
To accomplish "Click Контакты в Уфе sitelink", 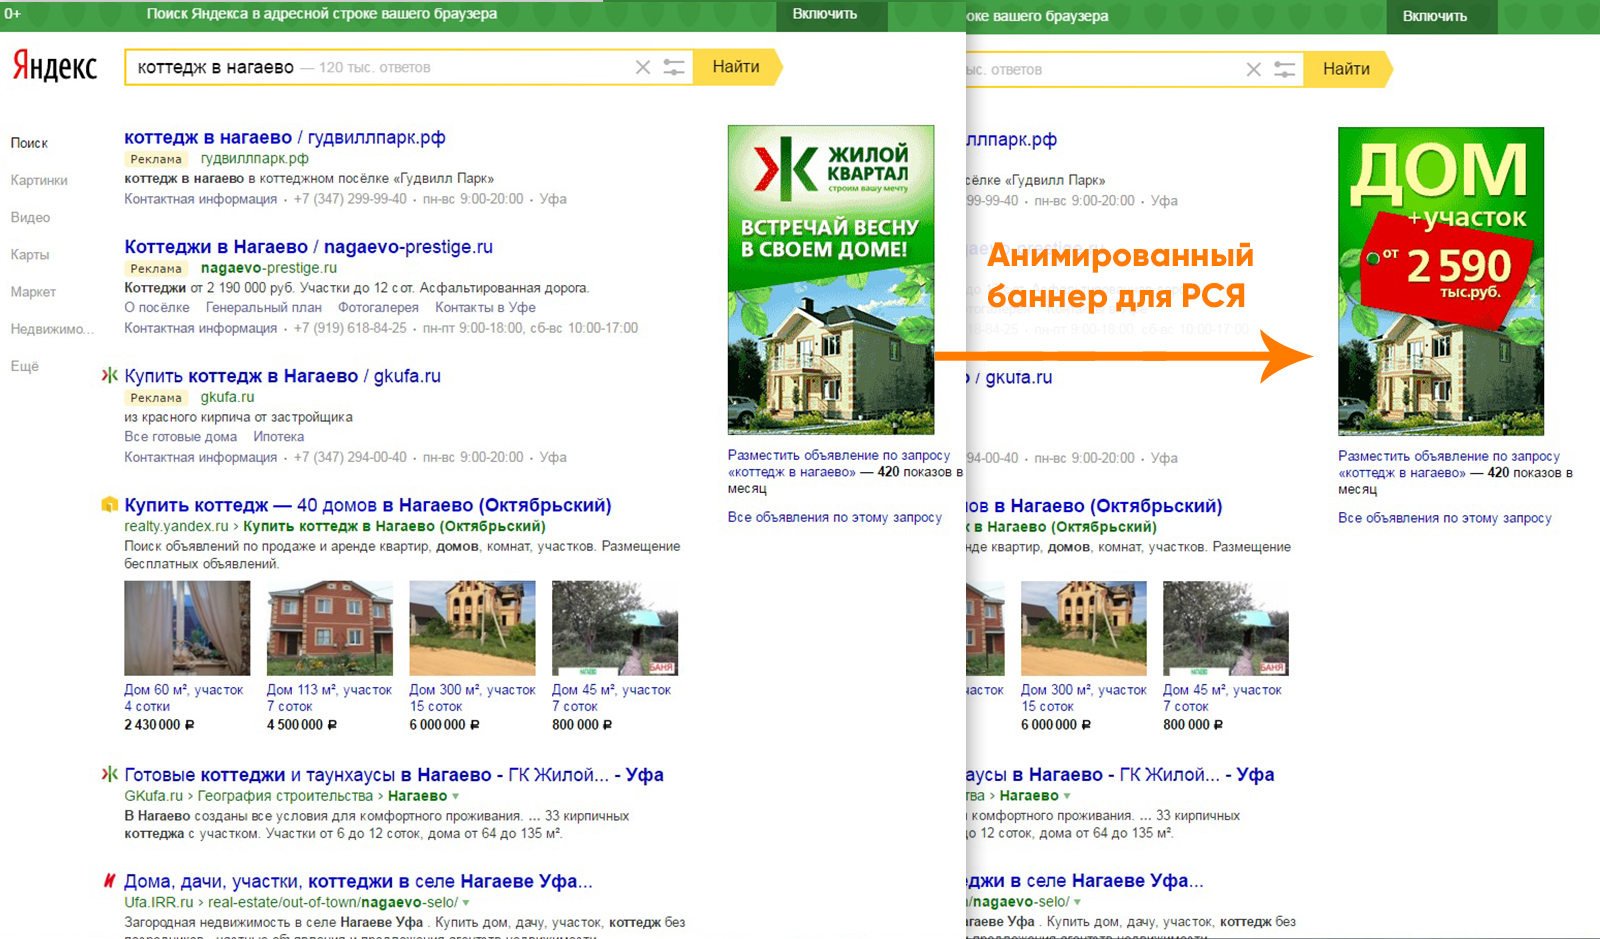I will 485,308.
